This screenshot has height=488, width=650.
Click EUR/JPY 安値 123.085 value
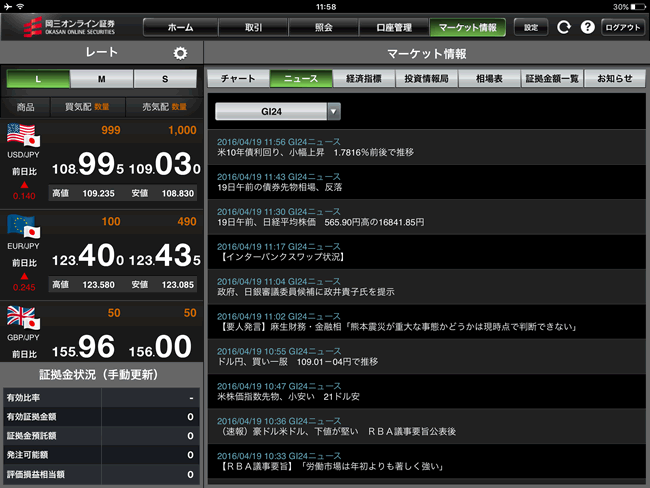coord(178,285)
